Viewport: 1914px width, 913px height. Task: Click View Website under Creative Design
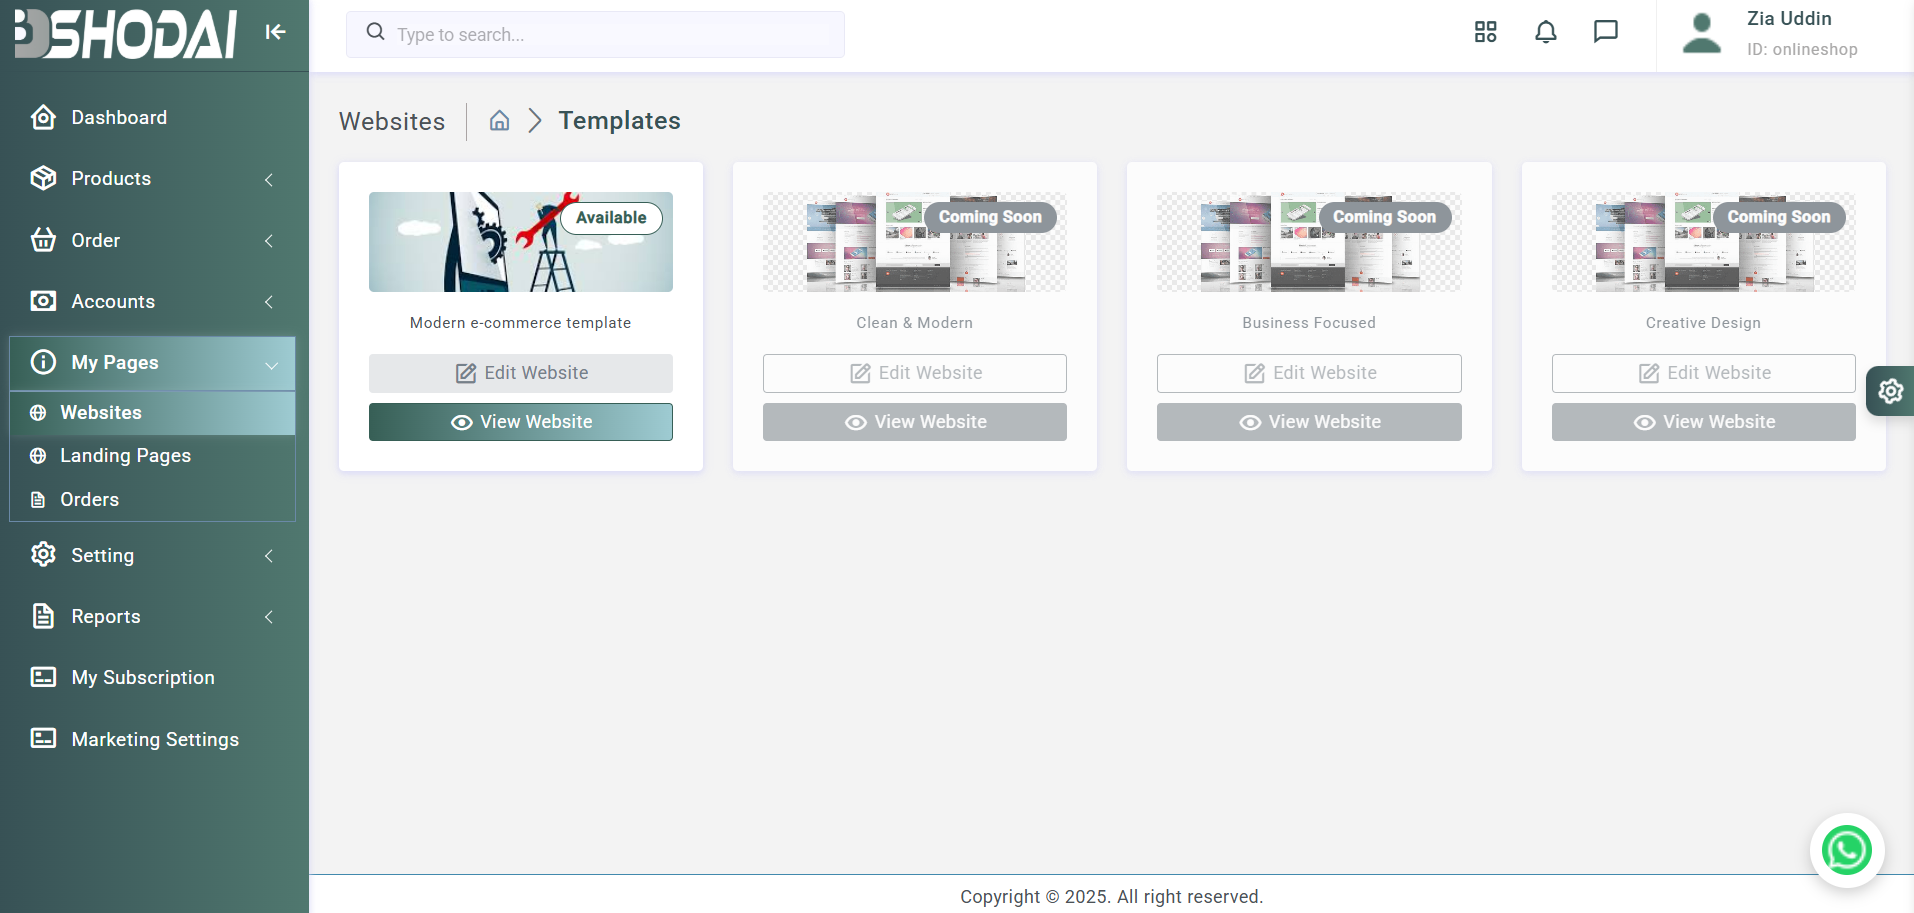tap(1703, 422)
